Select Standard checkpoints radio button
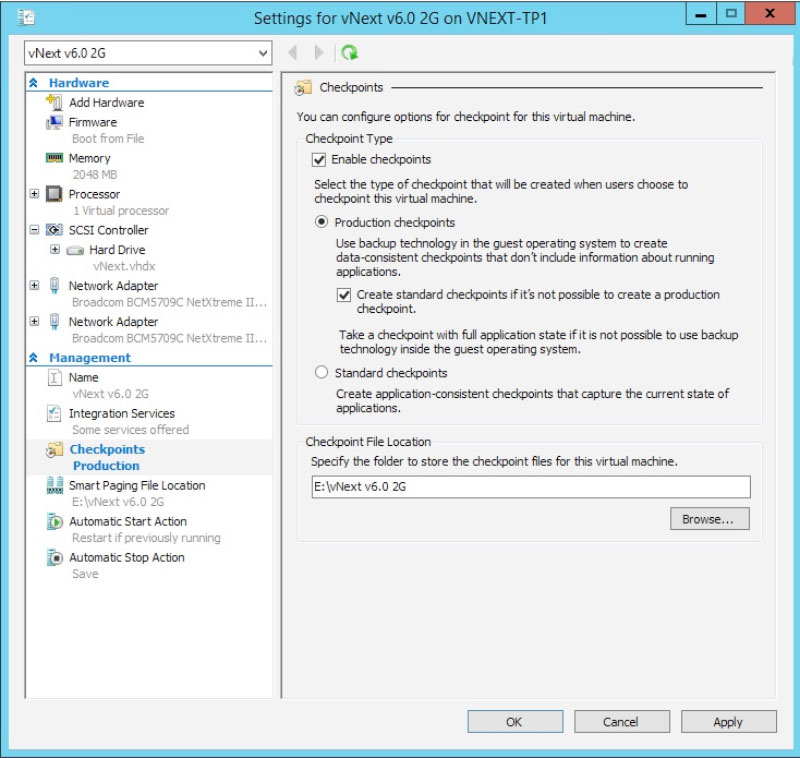Screen dimensions: 800x758 (321, 372)
